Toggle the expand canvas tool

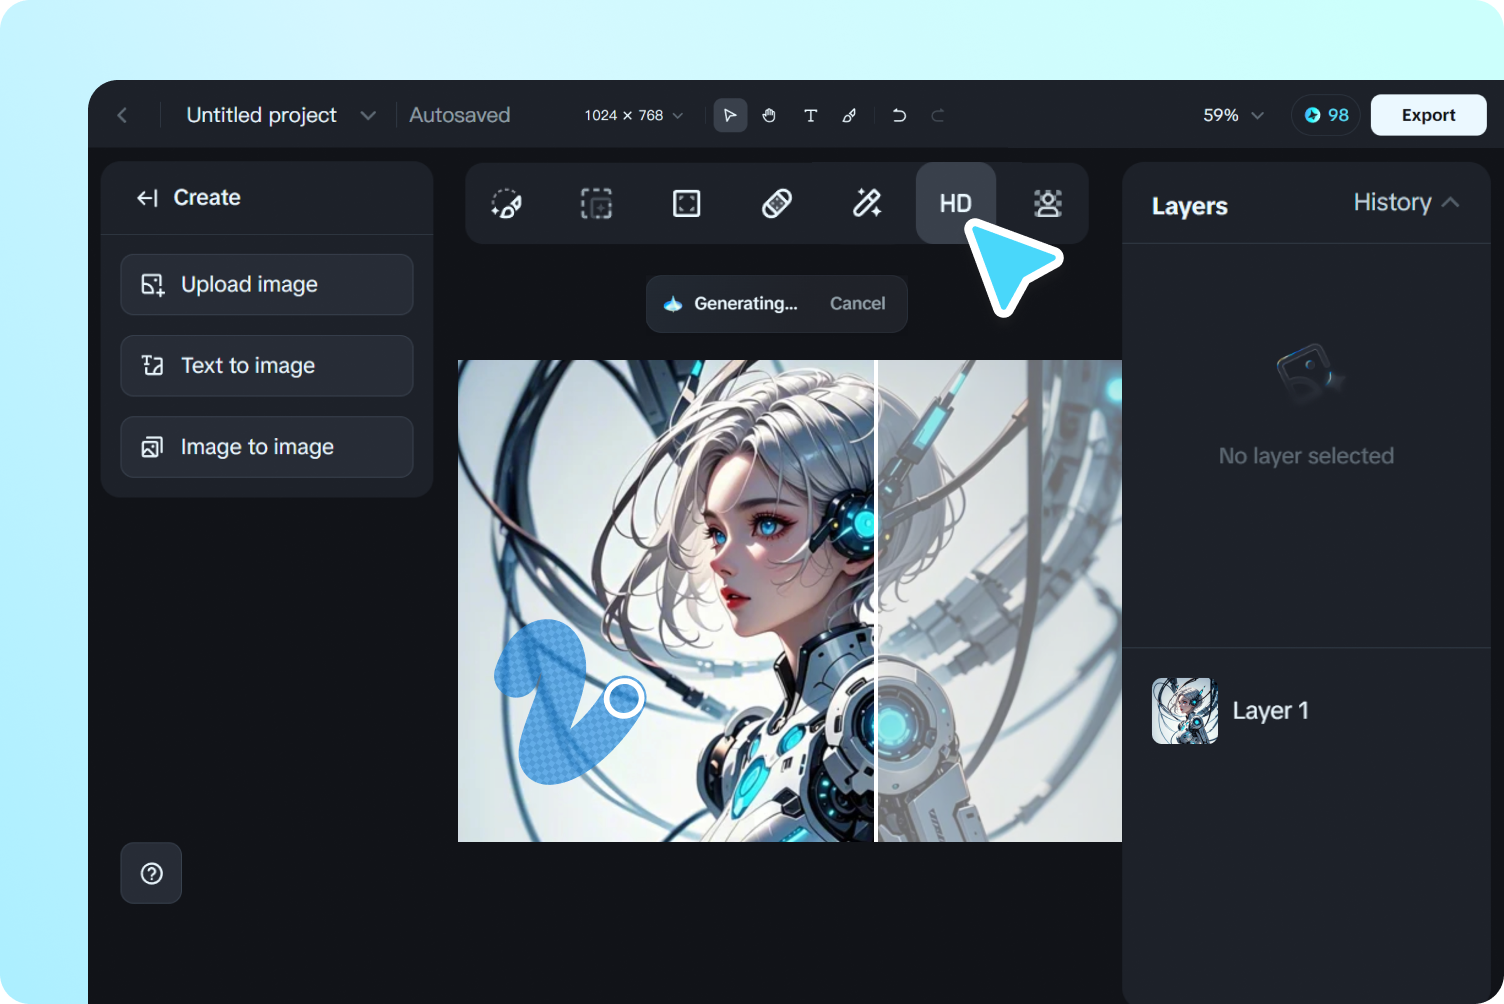(686, 203)
